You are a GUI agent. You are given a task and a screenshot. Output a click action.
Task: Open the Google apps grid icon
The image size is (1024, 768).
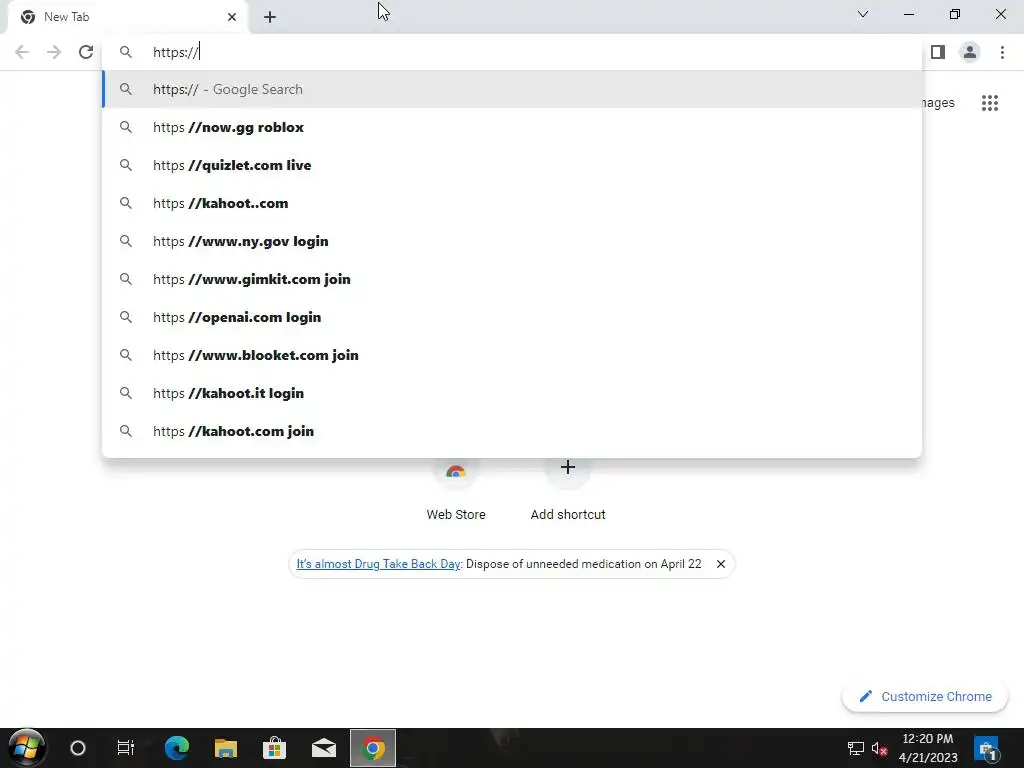pyautogui.click(x=989, y=103)
